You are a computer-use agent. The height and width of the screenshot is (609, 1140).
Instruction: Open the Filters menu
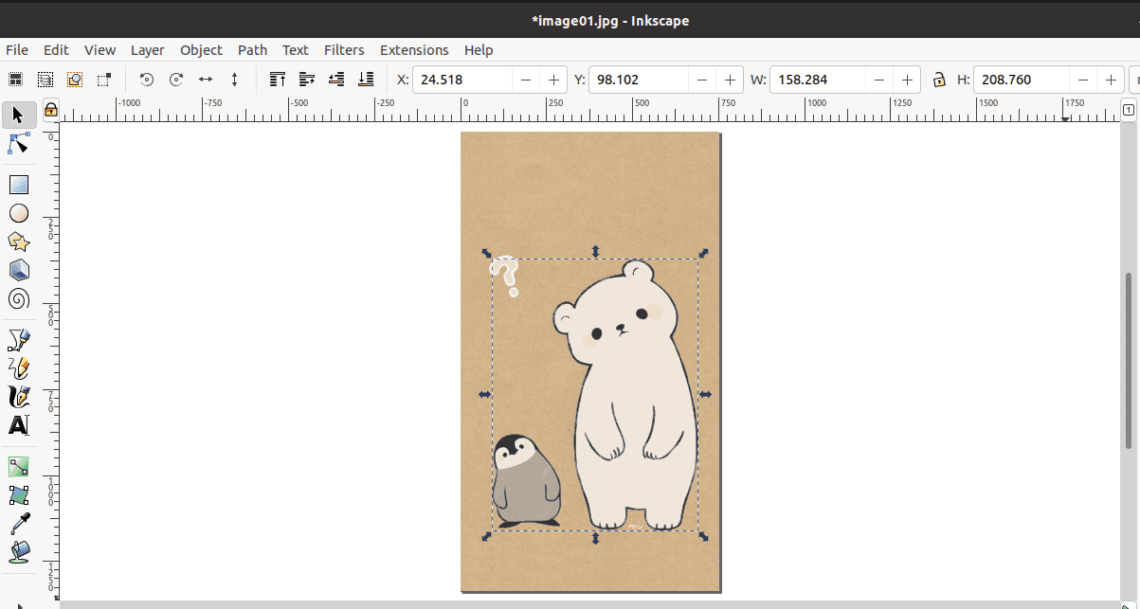pyautogui.click(x=344, y=50)
